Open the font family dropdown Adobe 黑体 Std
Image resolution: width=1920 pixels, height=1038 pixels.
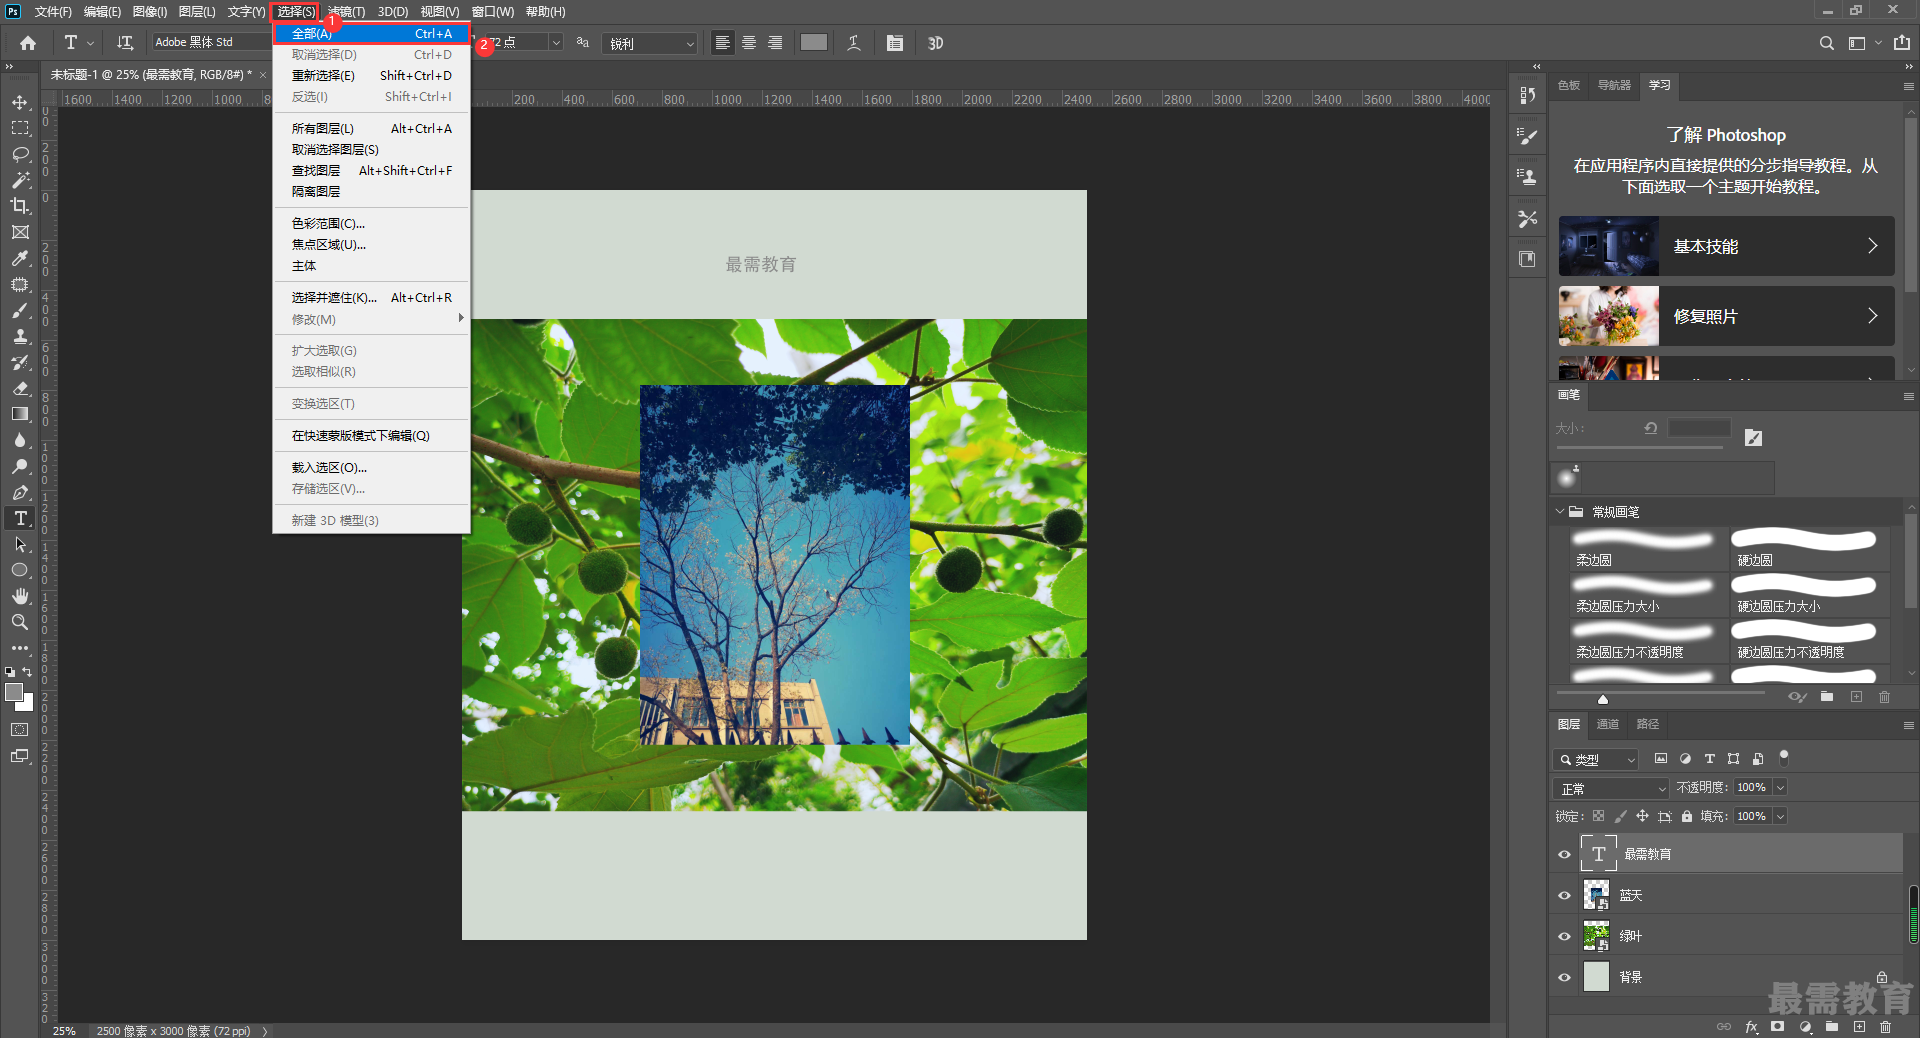(210, 42)
